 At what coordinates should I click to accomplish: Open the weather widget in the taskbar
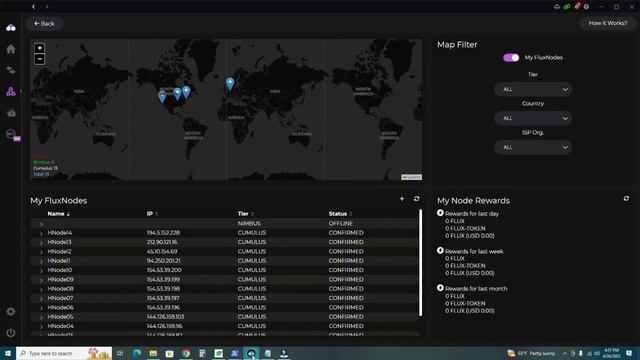pyautogui.click(x=531, y=353)
